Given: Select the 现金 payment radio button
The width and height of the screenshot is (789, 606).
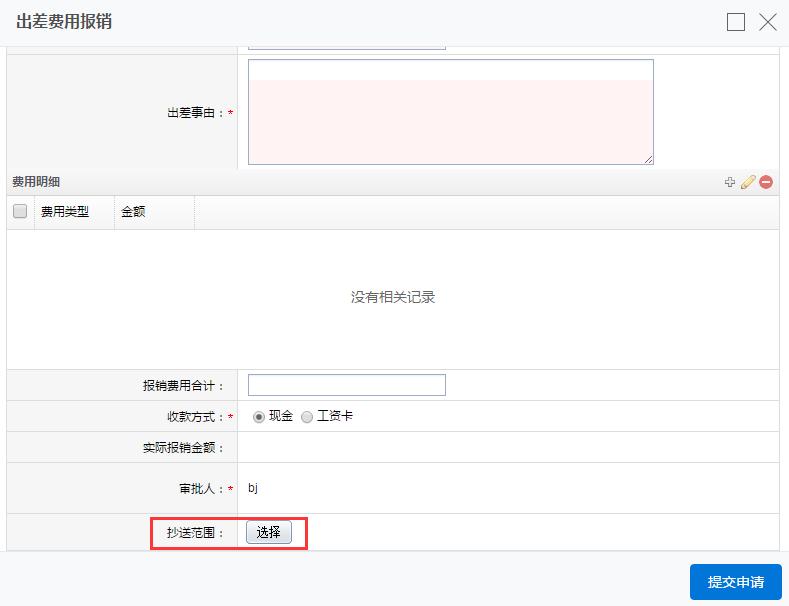Looking at the screenshot, I should point(259,417).
